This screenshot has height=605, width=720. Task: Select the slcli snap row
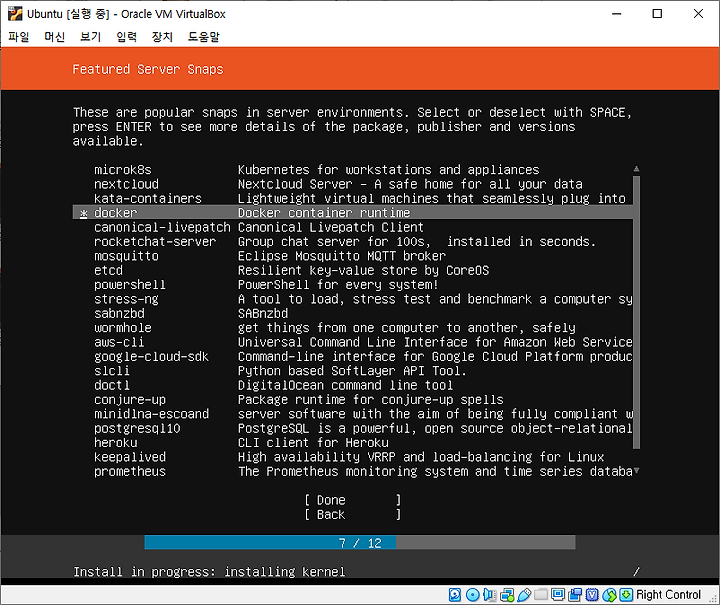coord(353,371)
